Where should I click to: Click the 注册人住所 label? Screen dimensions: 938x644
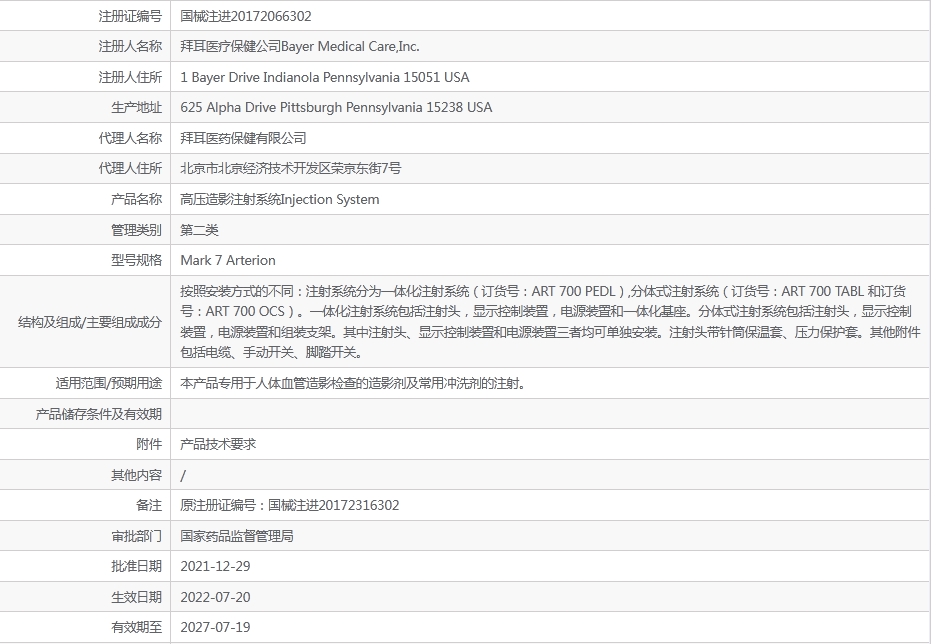pyautogui.click(x=130, y=77)
